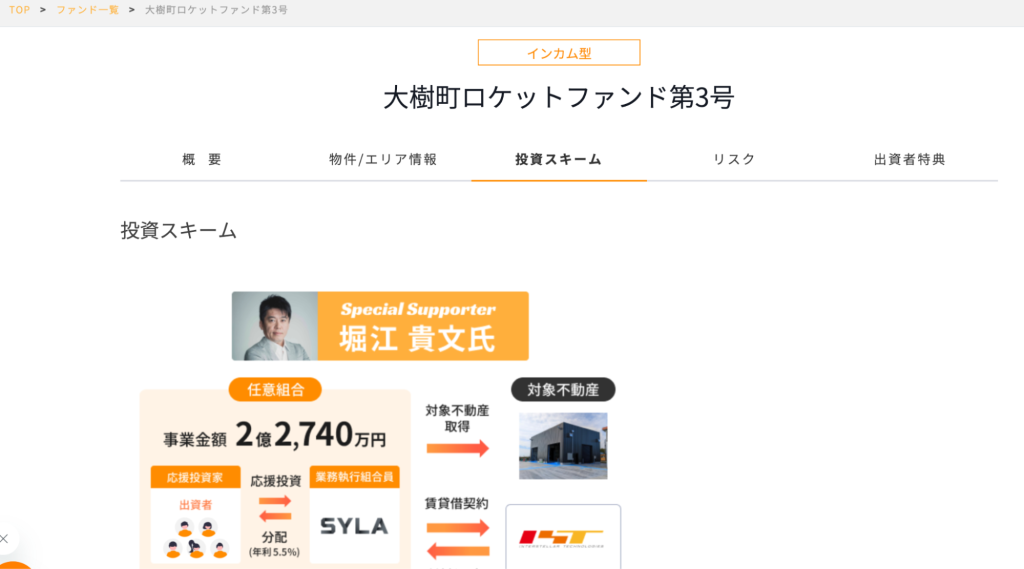Click the target property building photo
1024x569 pixels.
coord(563,446)
